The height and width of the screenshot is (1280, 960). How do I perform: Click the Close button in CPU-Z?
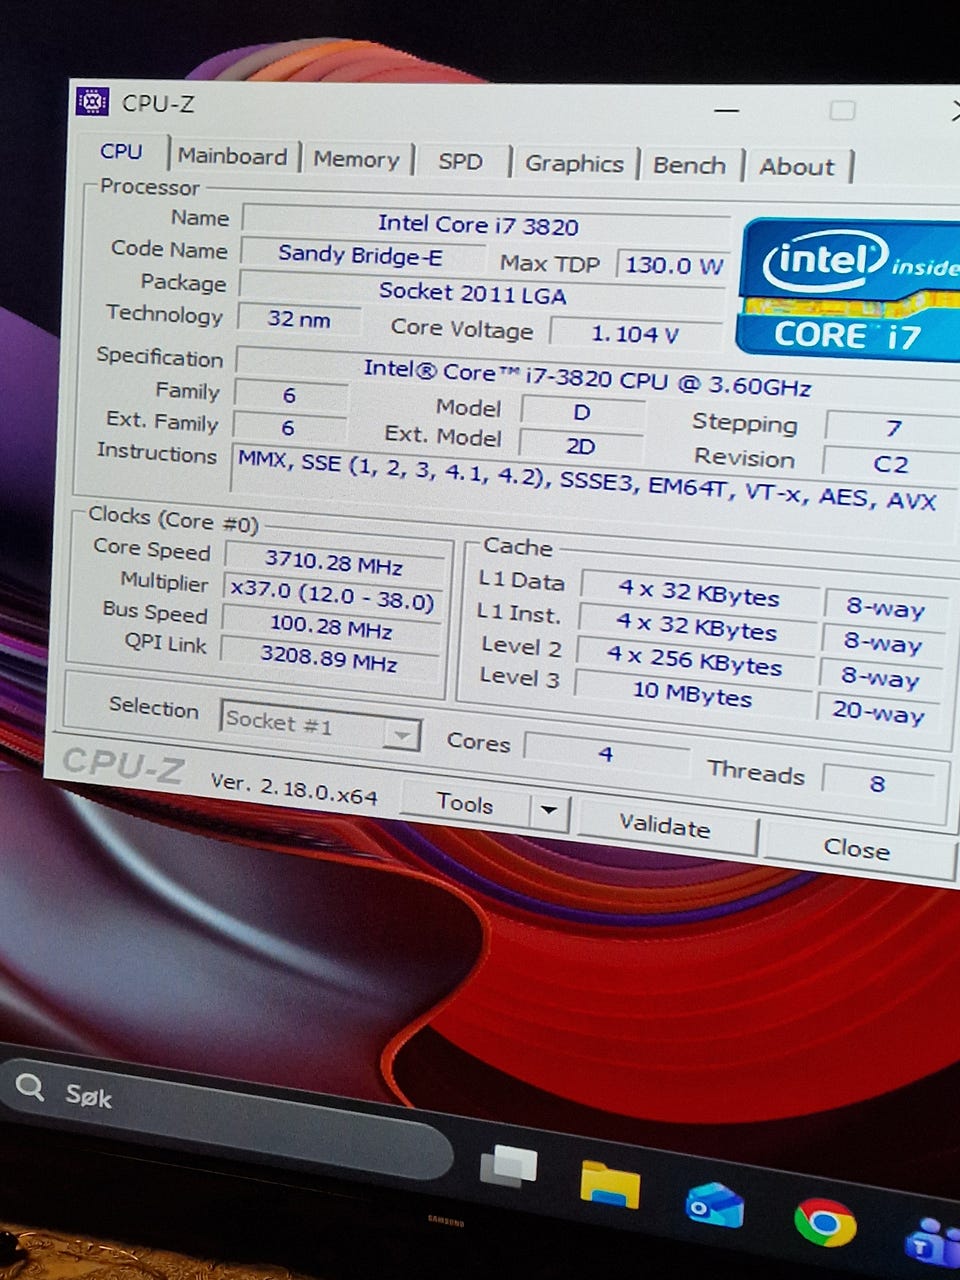tap(856, 848)
